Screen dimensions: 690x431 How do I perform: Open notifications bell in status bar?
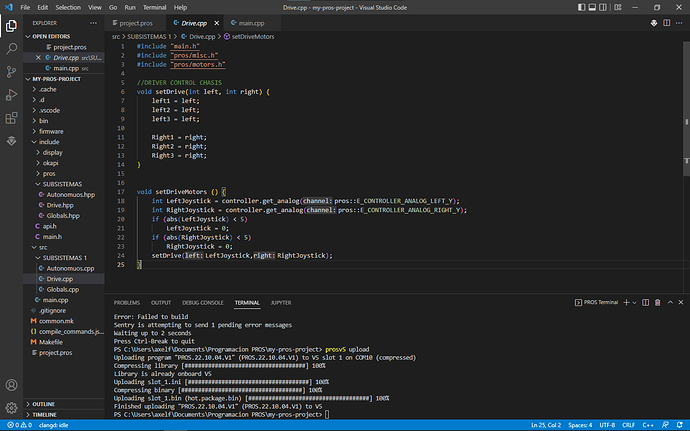point(680,425)
